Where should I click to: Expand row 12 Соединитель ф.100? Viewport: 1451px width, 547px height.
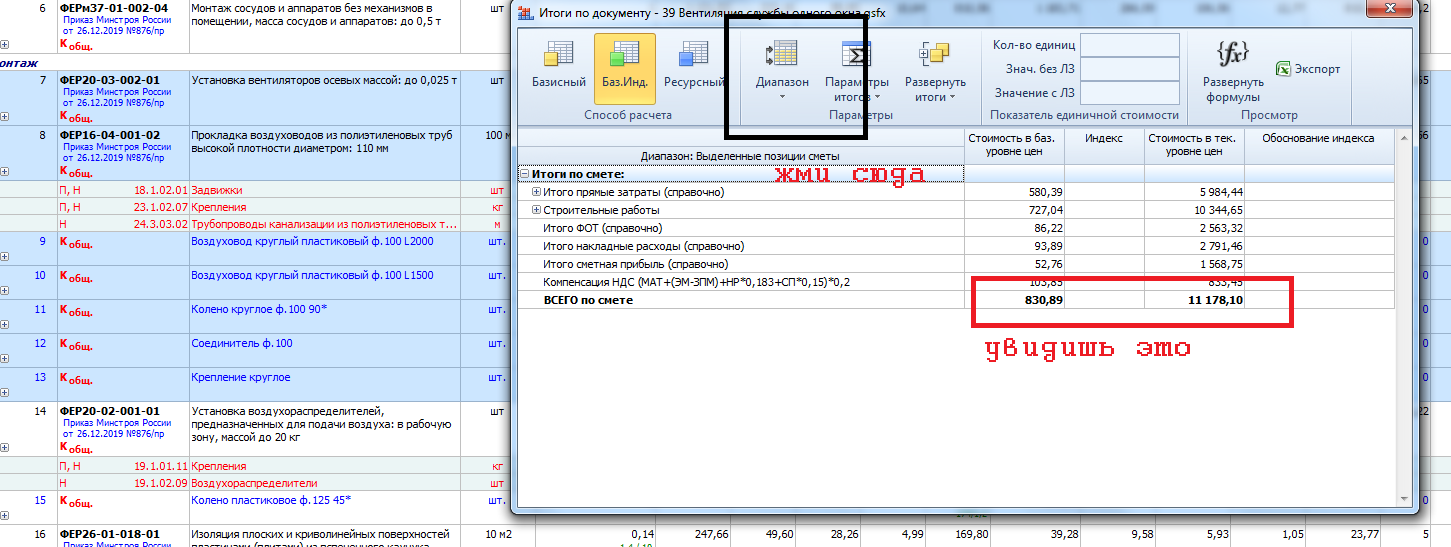5,359
